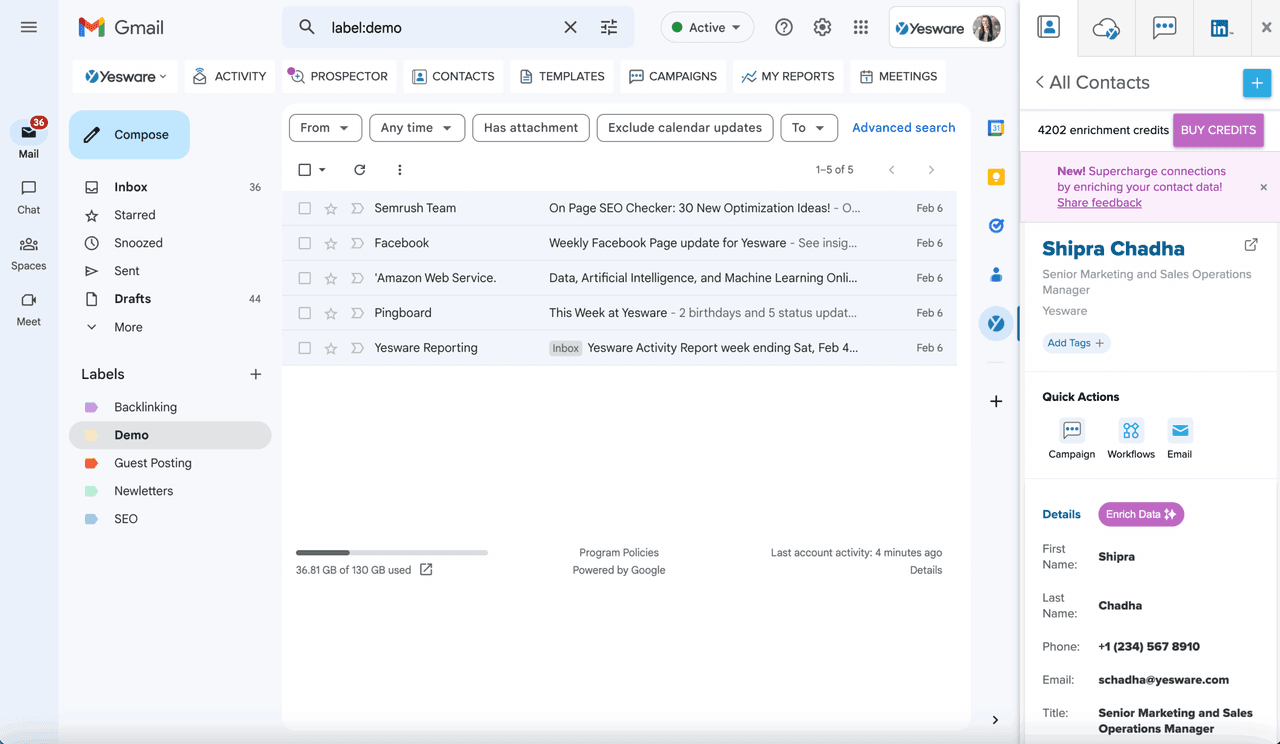1280x744 pixels.
Task: Switch to the LinkedIn panel in Yesware
Action: click(1221, 28)
